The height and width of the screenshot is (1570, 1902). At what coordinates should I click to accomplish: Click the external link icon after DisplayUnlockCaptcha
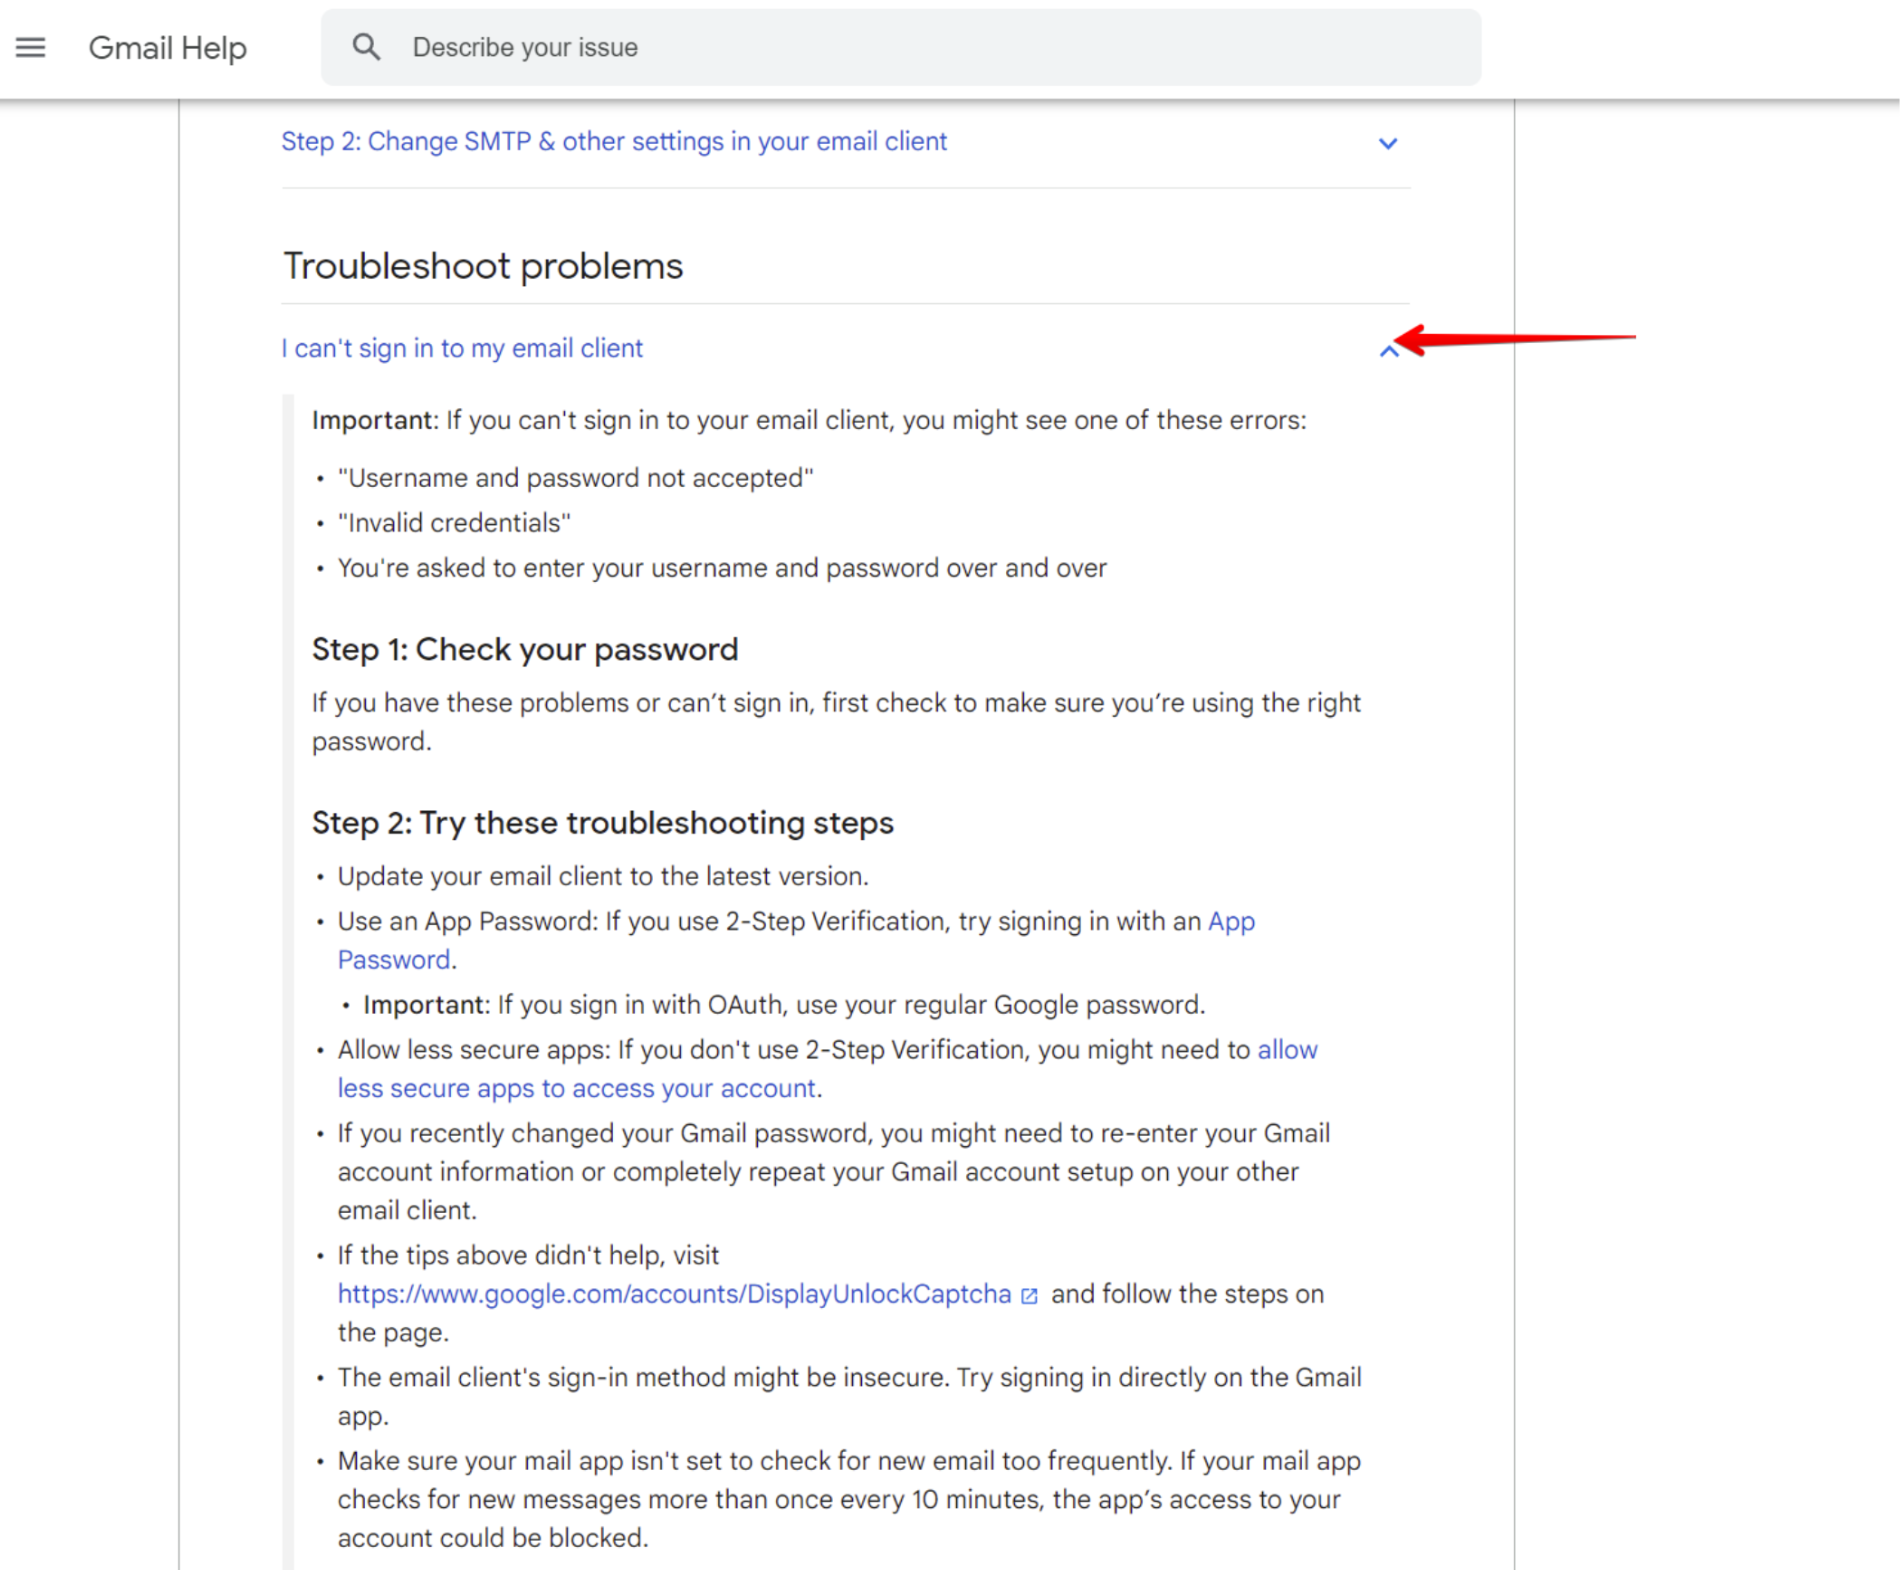click(x=1029, y=1296)
